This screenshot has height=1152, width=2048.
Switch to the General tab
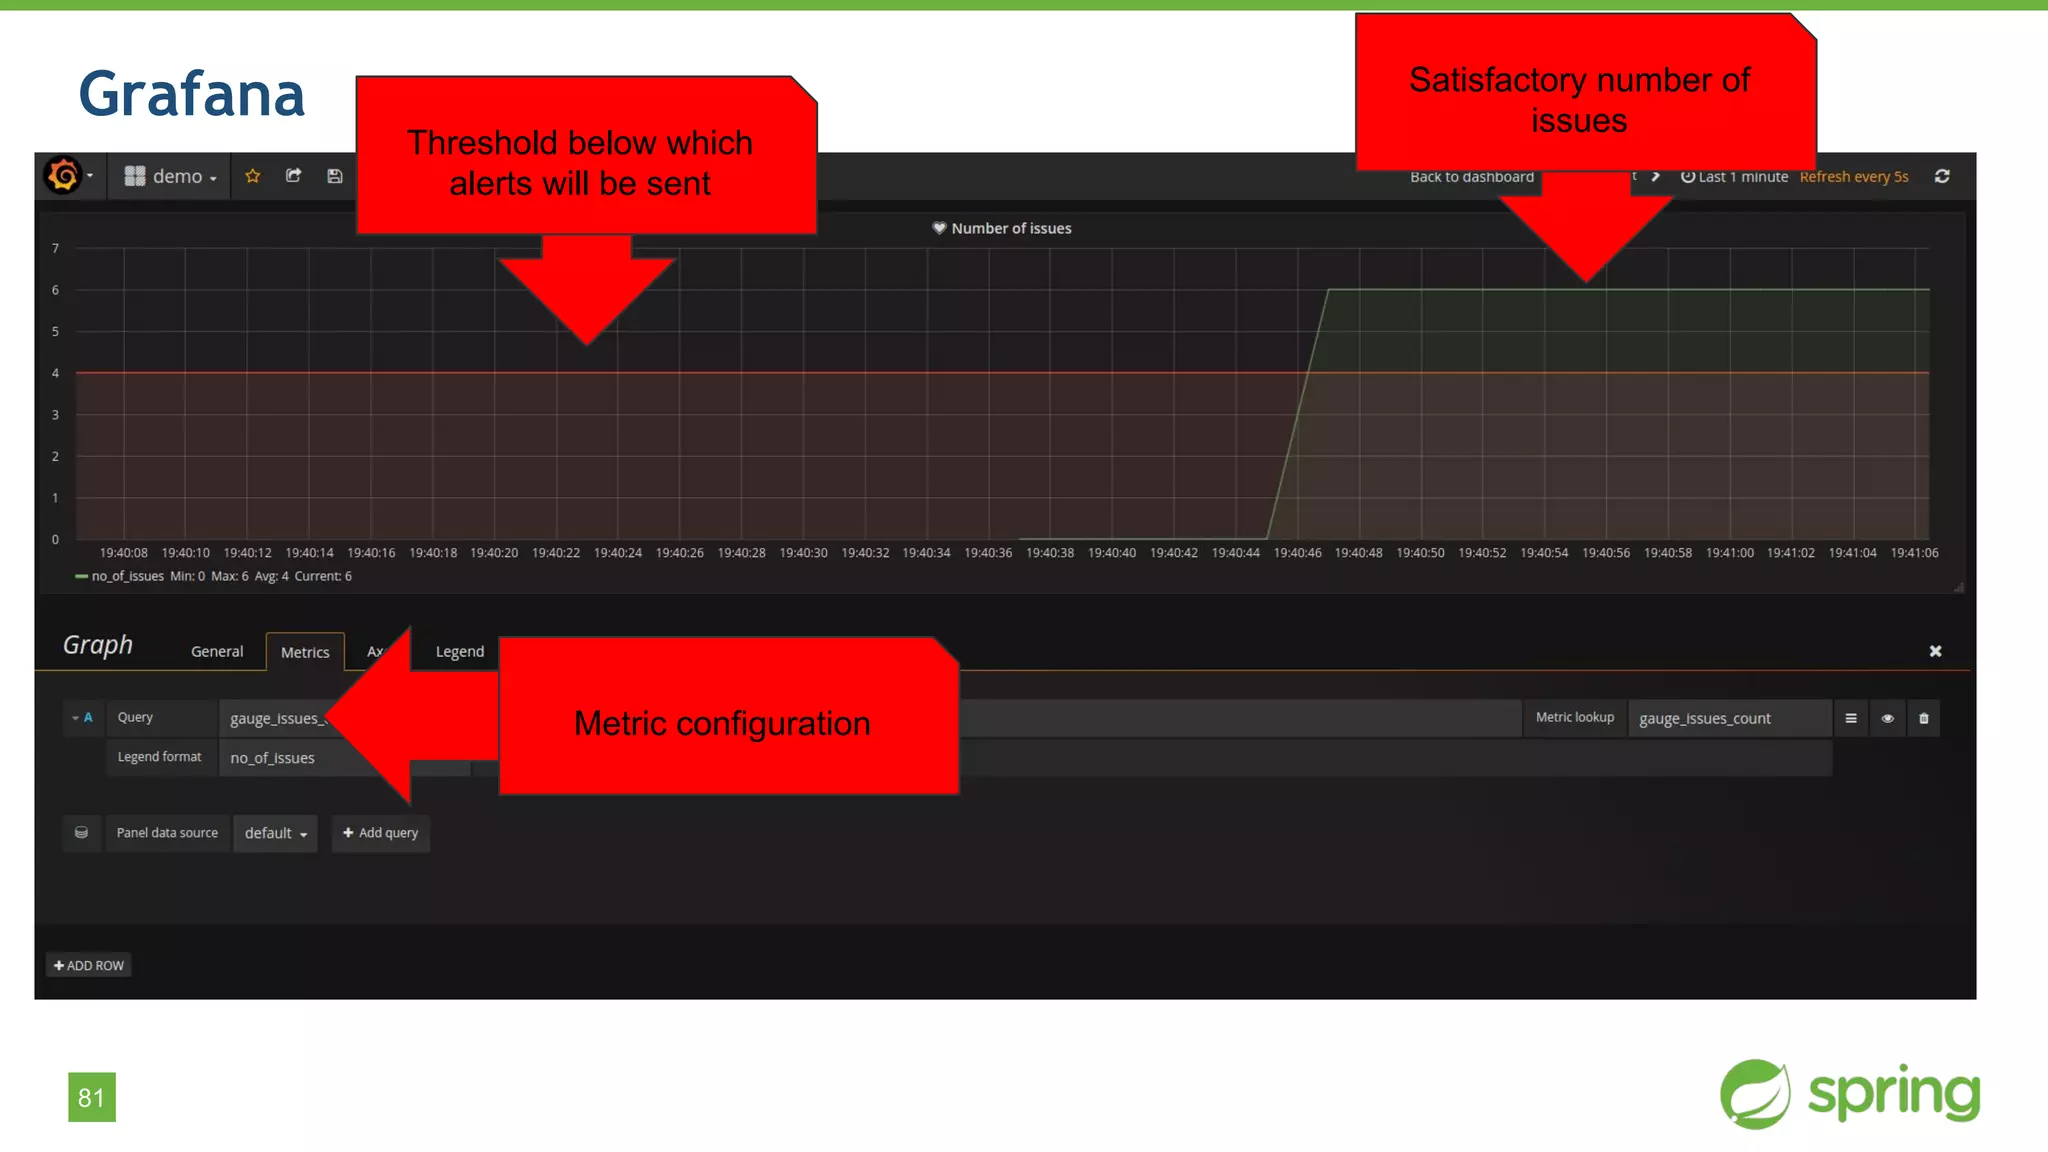coord(217,652)
